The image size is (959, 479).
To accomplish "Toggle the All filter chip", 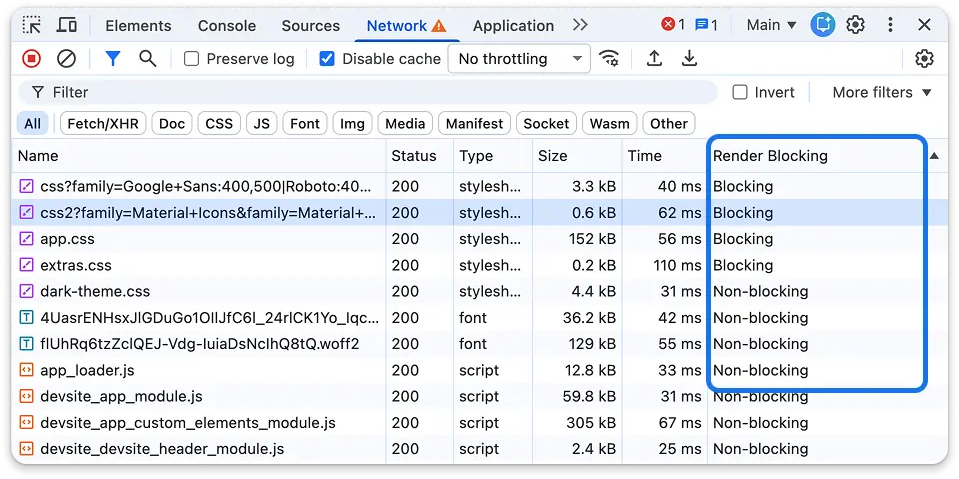I will coord(32,124).
